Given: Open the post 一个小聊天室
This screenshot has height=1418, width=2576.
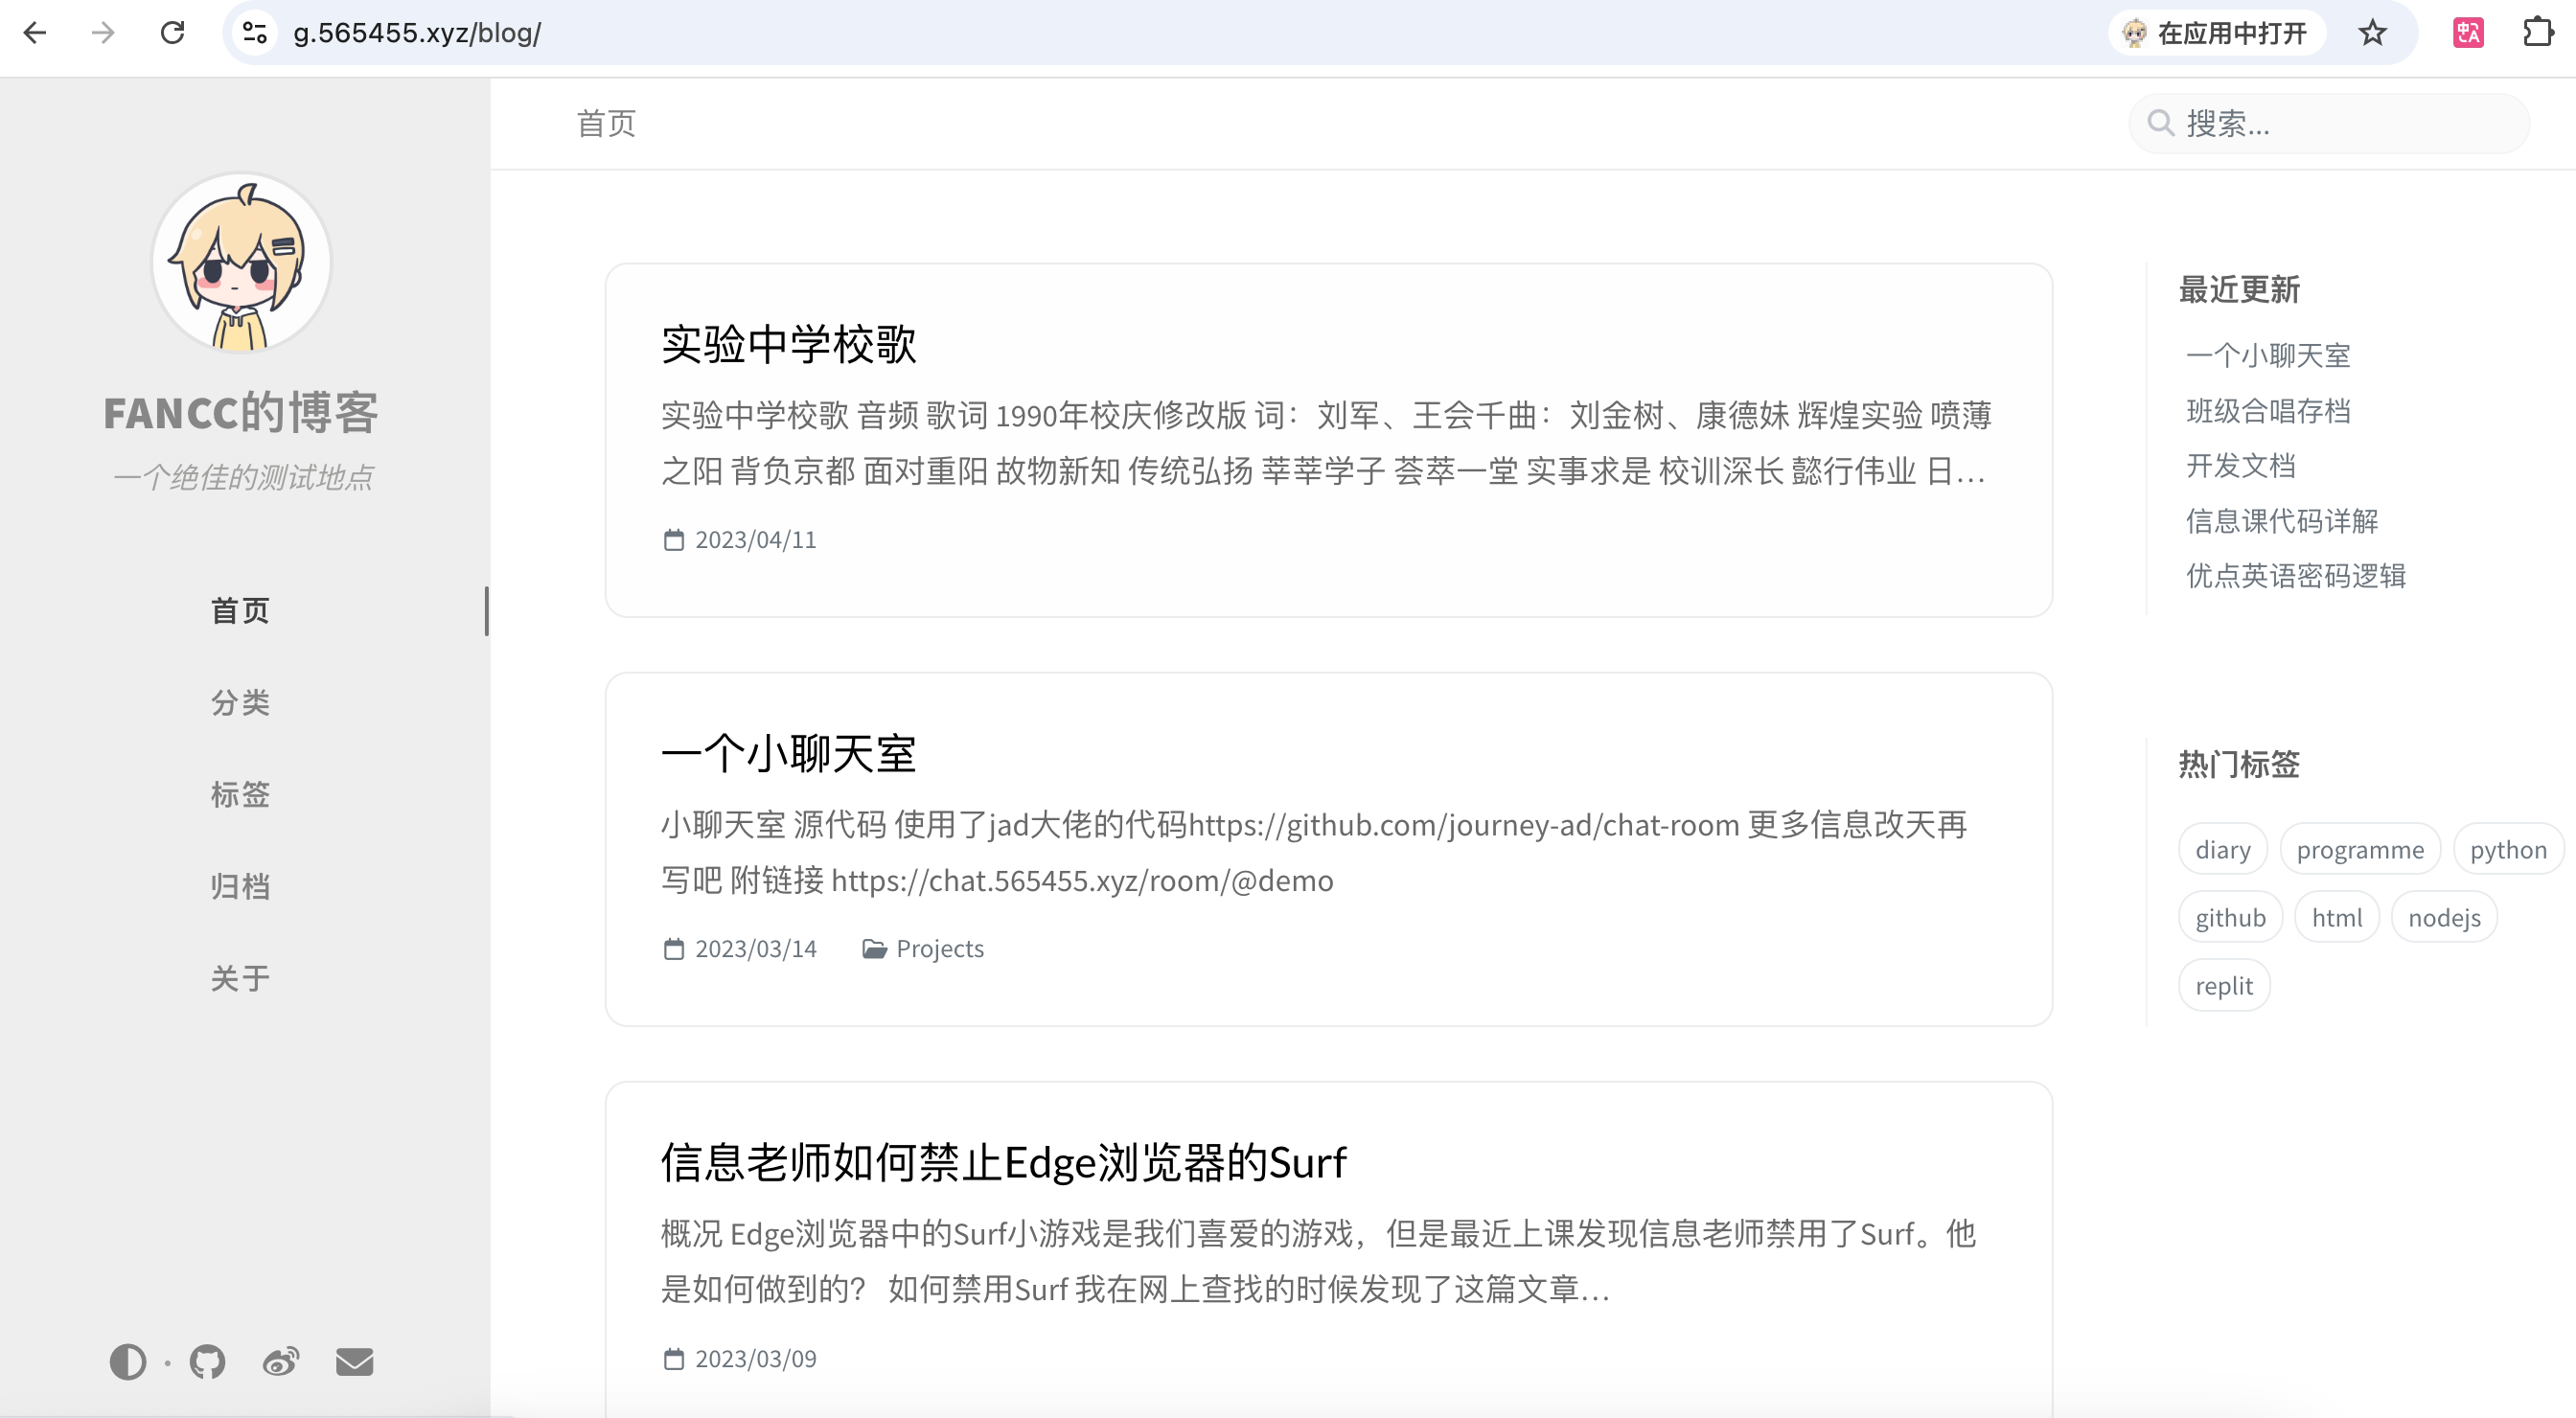Looking at the screenshot, I should click(789, 753).
